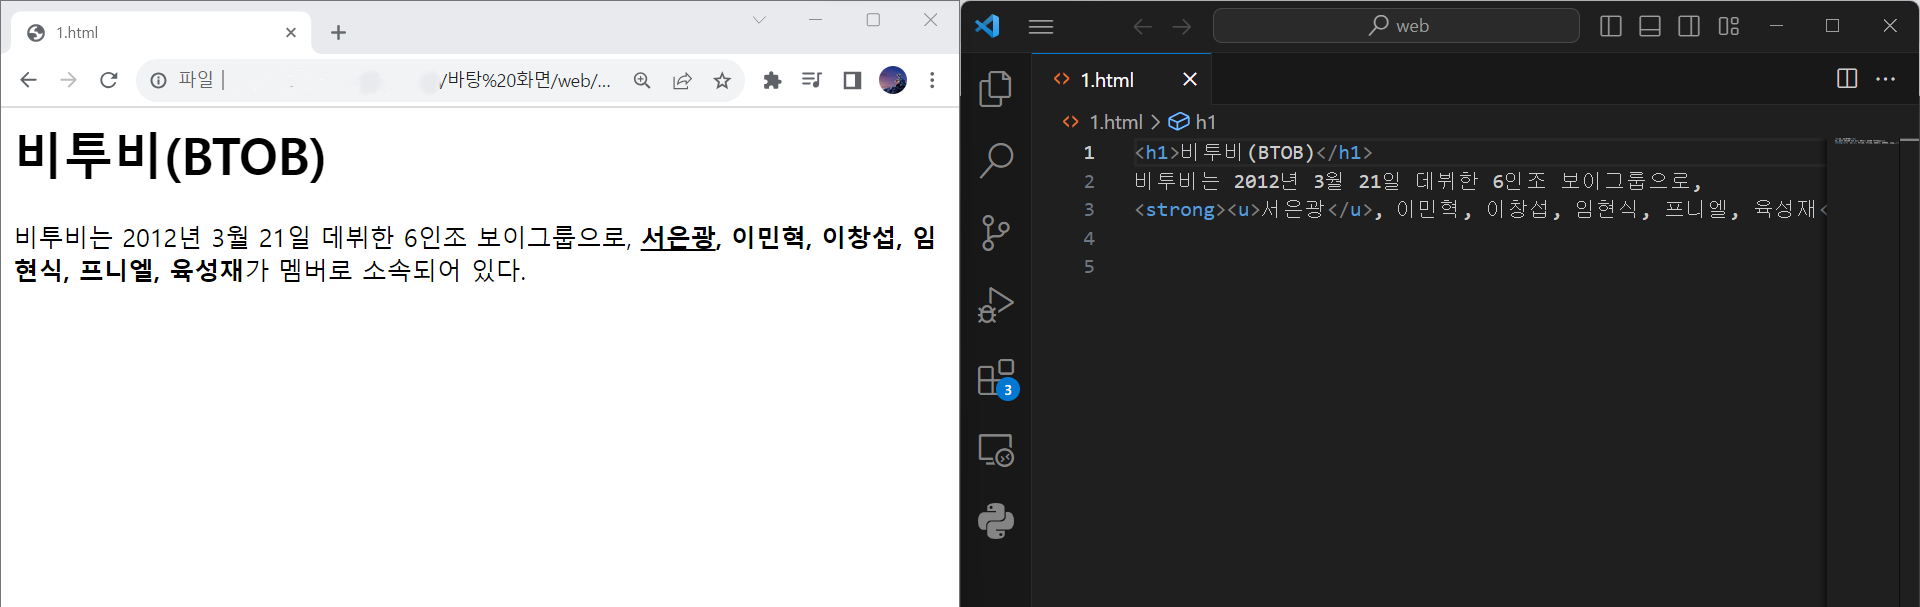Click the Chrome address bar URL

[524, 80]
